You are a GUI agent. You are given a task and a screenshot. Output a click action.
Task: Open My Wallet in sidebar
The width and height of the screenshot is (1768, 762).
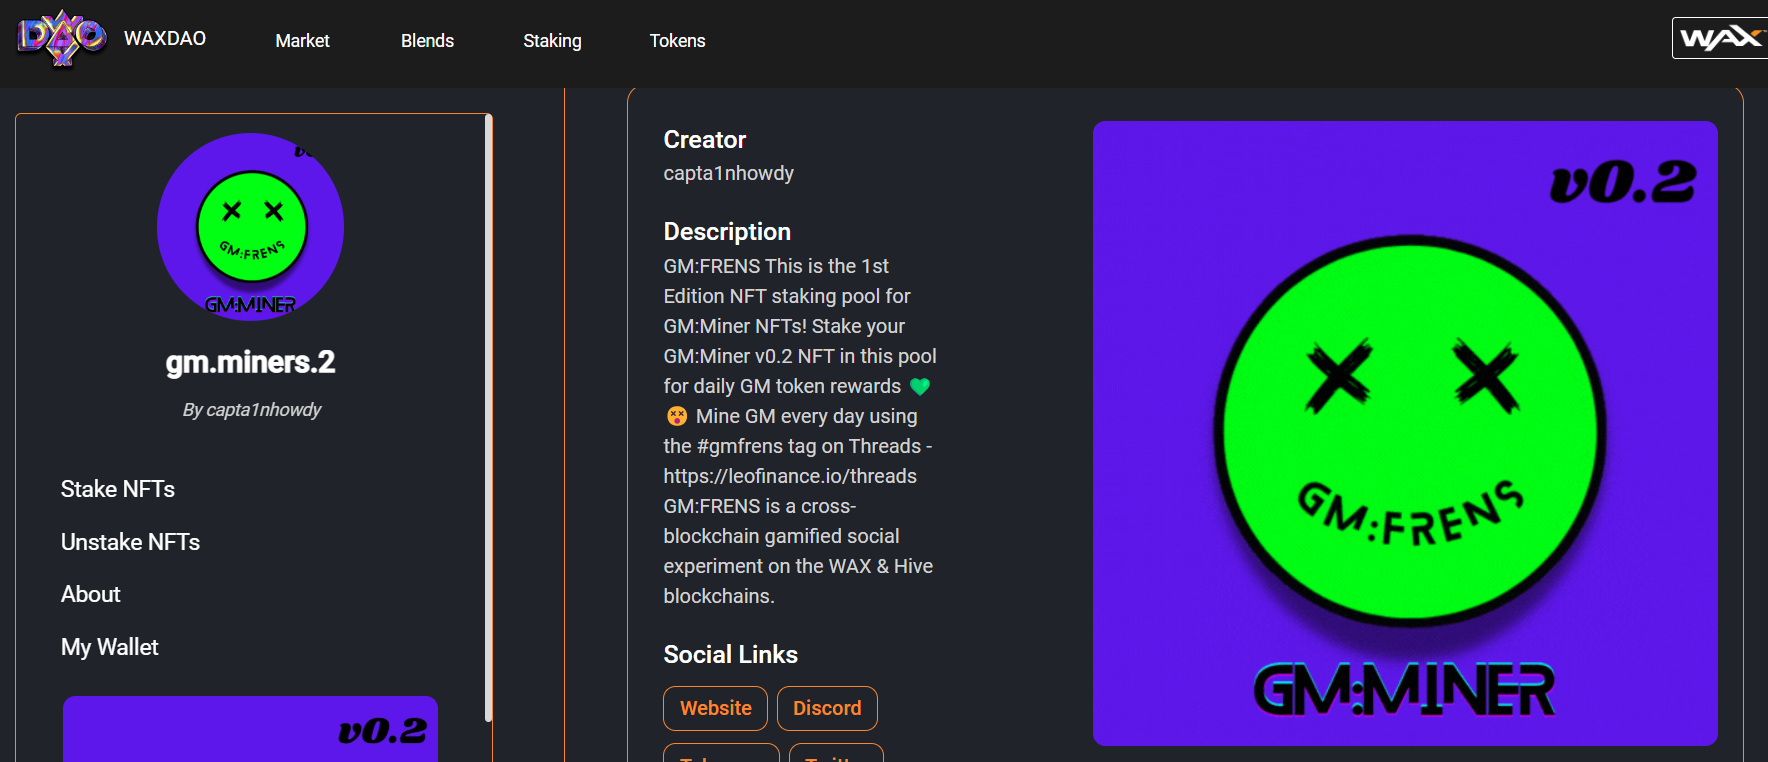click(109, 647)
